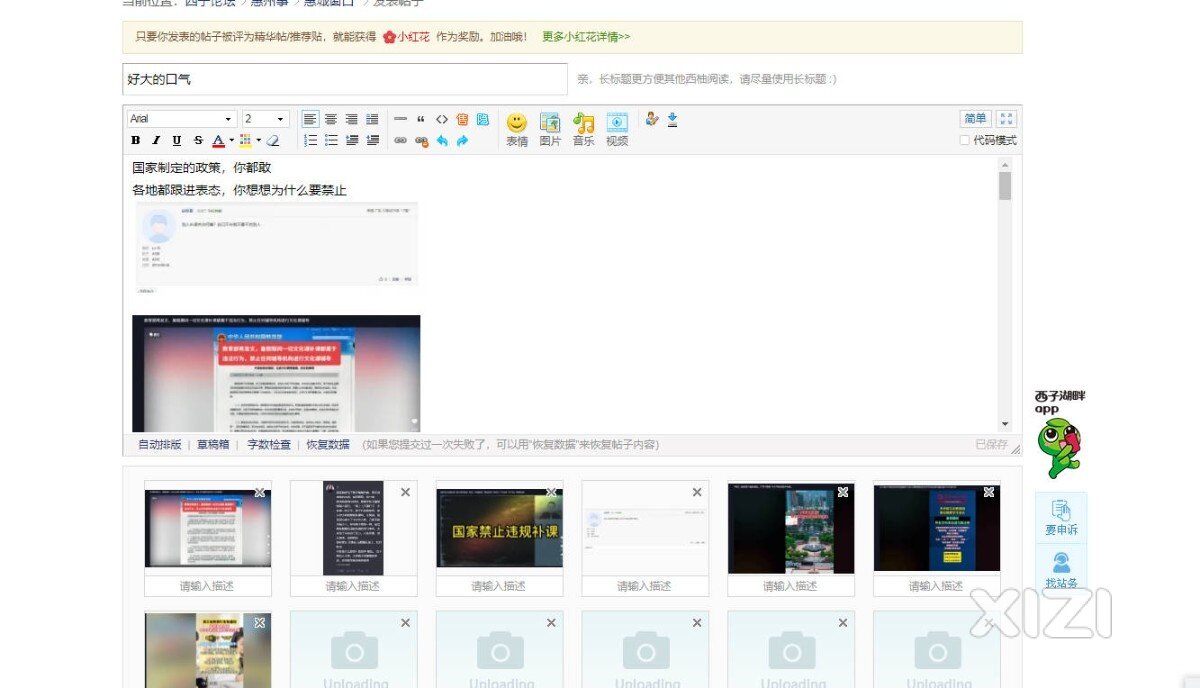The image size is (1200, 688).
Task: Select the white forum post uploaded thumbnail
Action: pyautogui.click(x=645, y=527)
